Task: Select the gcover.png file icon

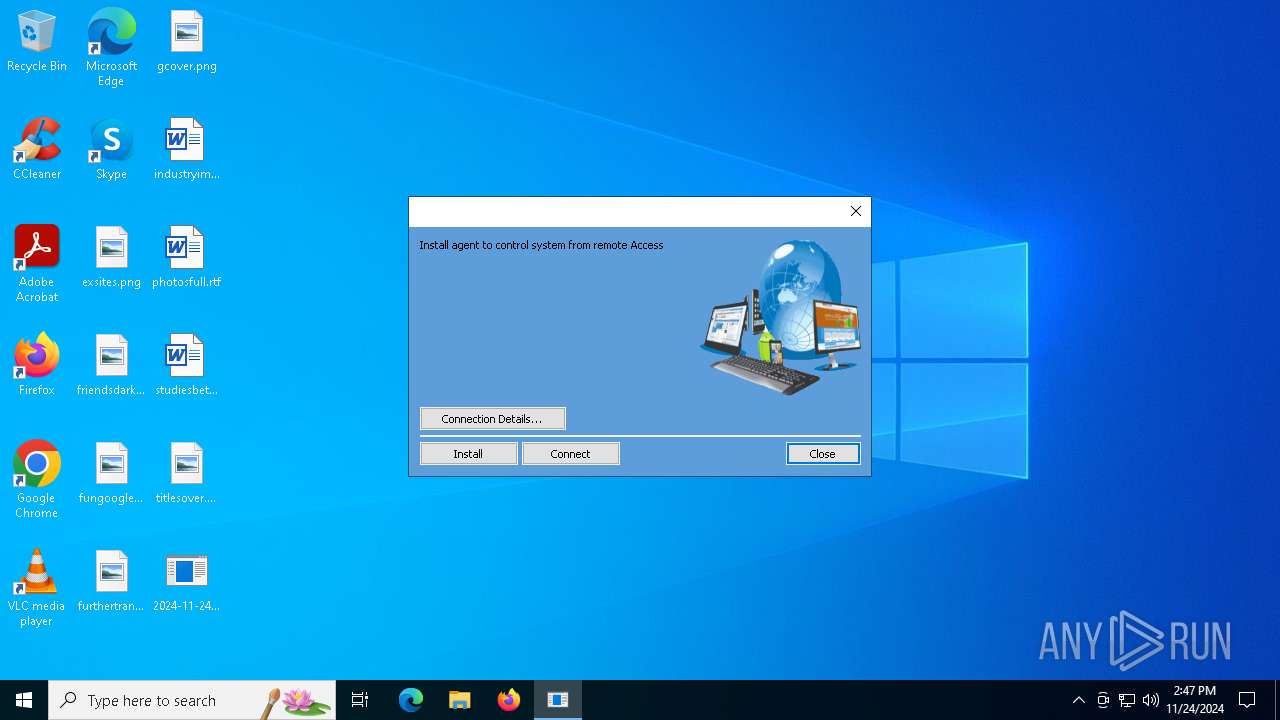Action: (187, 43)
